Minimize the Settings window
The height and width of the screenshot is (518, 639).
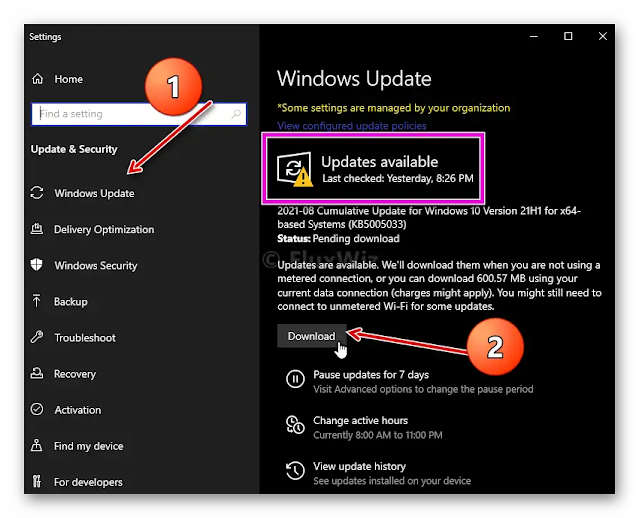[x=534, y=36]
